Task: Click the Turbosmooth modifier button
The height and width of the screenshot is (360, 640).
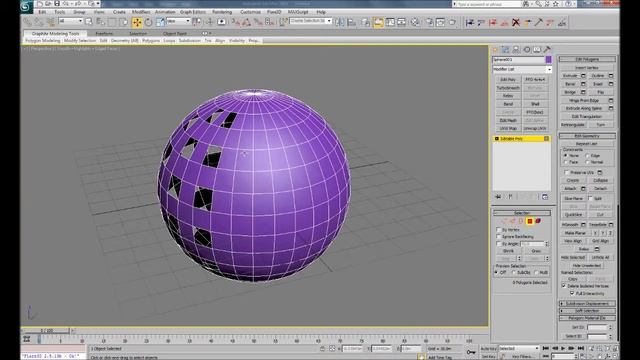Action: tap(508, 88)
